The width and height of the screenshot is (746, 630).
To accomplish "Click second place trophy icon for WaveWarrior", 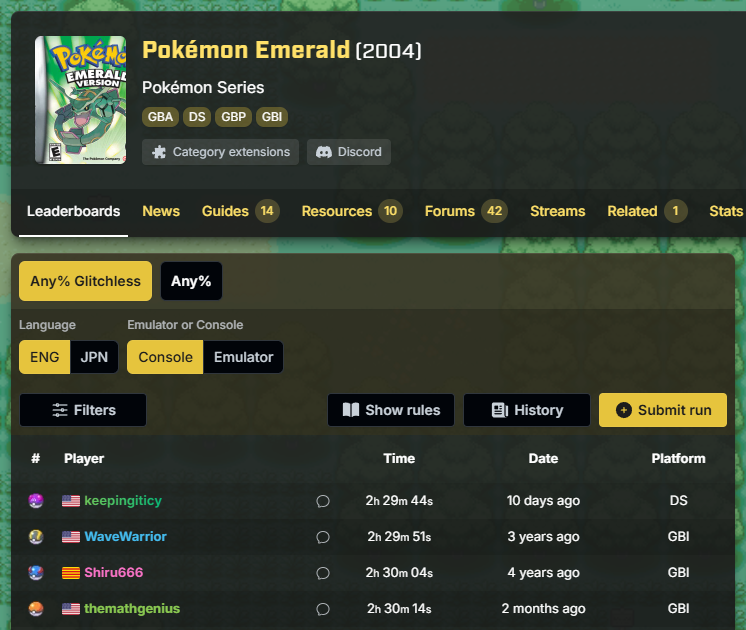I will coord(36,537).
